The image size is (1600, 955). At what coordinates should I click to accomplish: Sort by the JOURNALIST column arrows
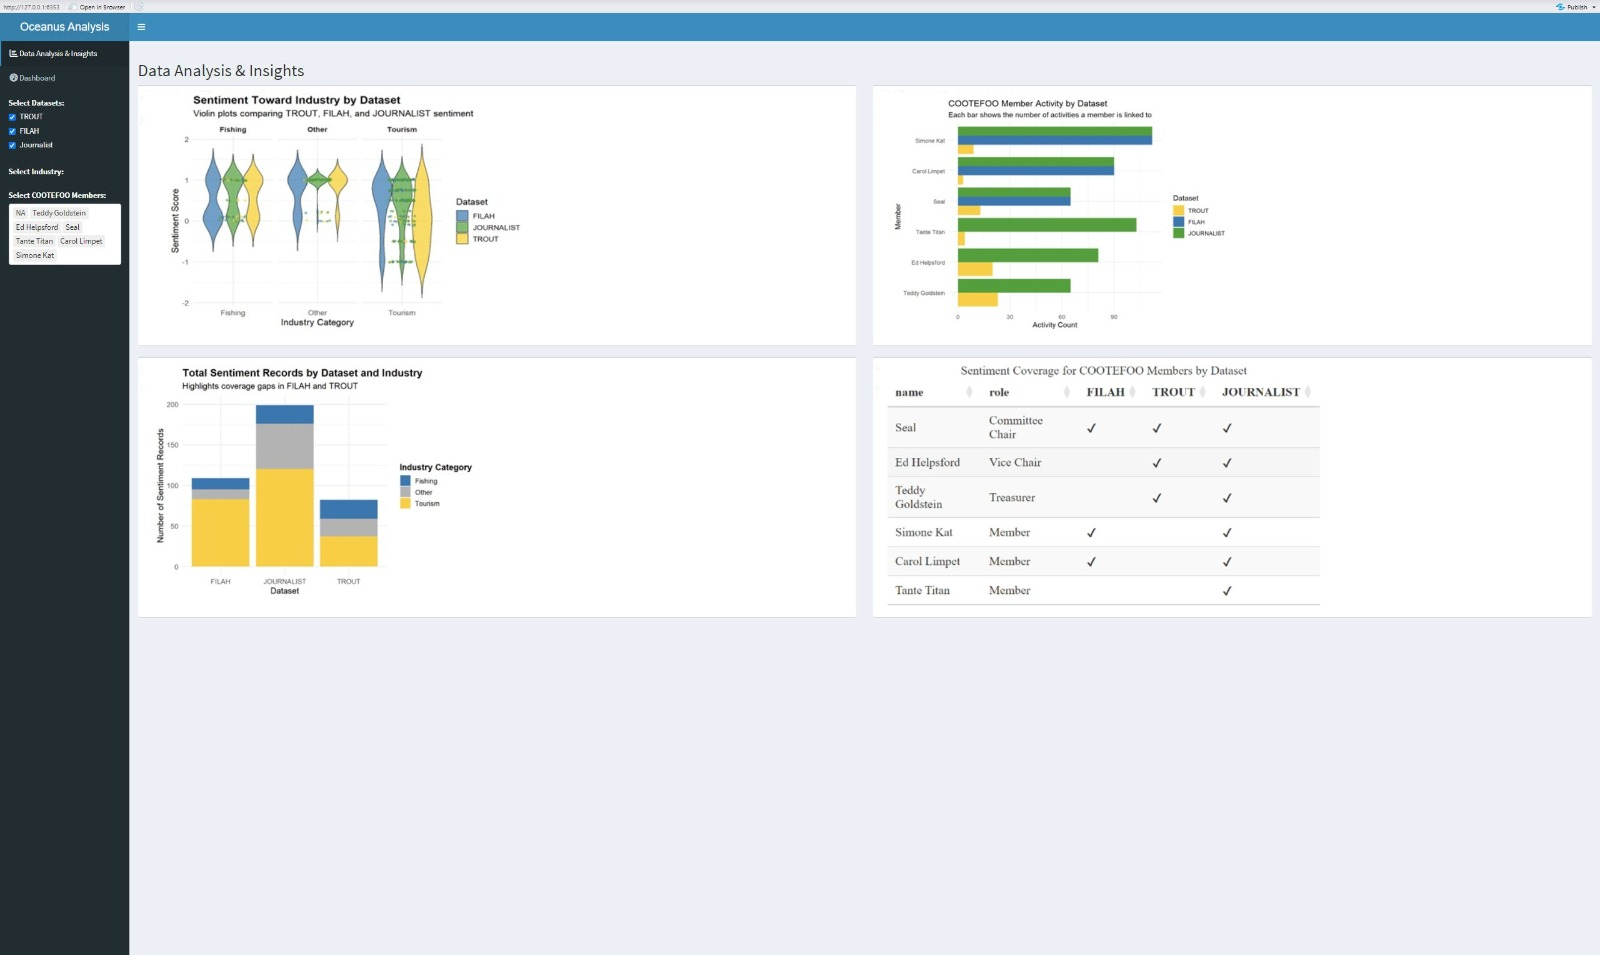tap(1308, 393)
